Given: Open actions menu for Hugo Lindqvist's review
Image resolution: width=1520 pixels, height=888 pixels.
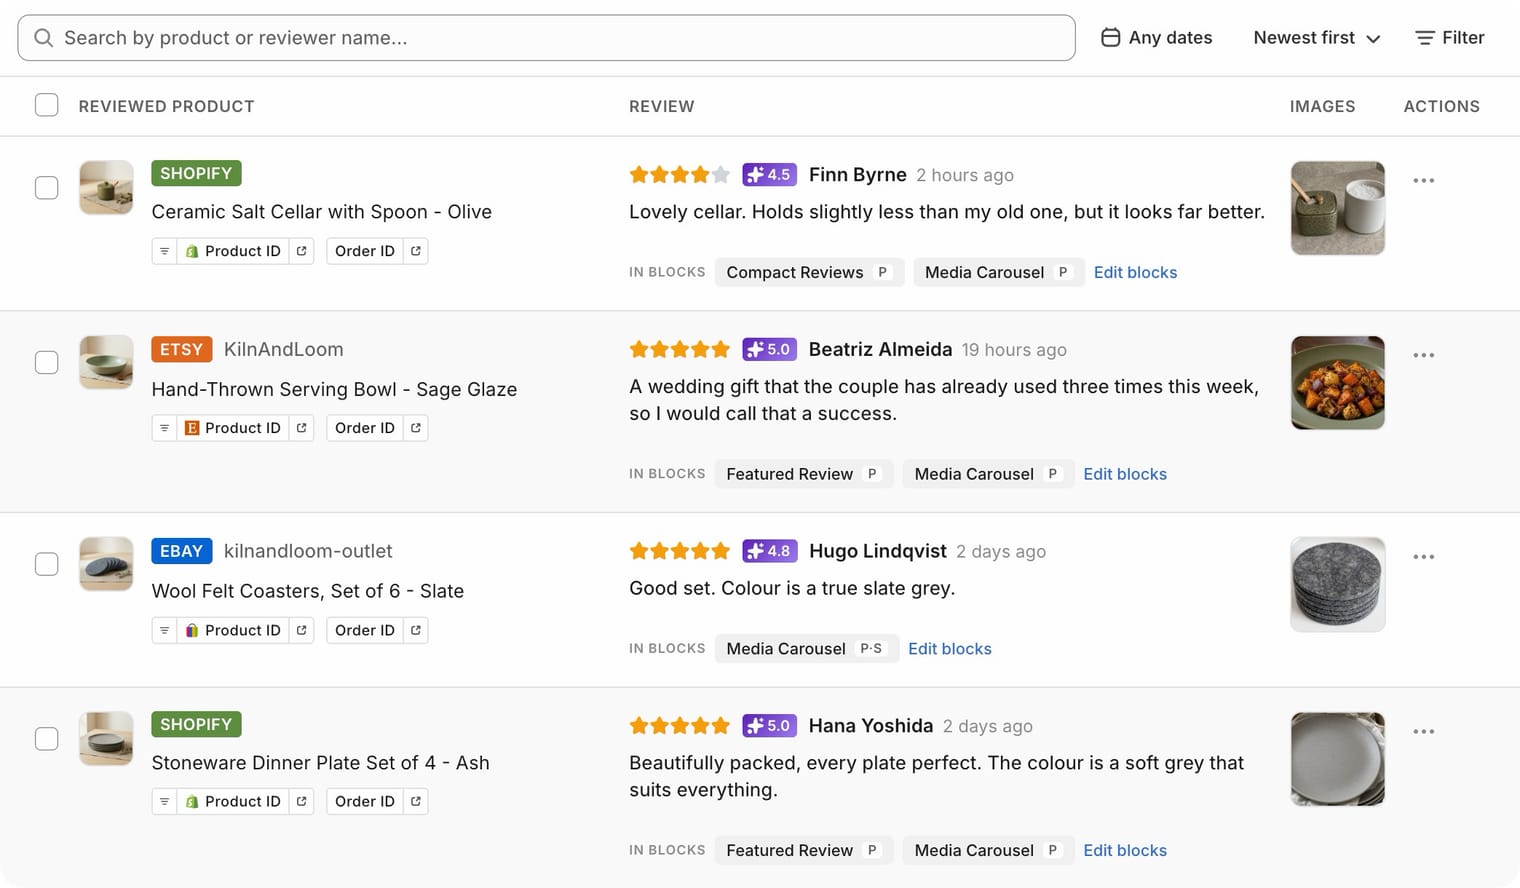Looking at the screenshot, I should (x=1424, y=557).
